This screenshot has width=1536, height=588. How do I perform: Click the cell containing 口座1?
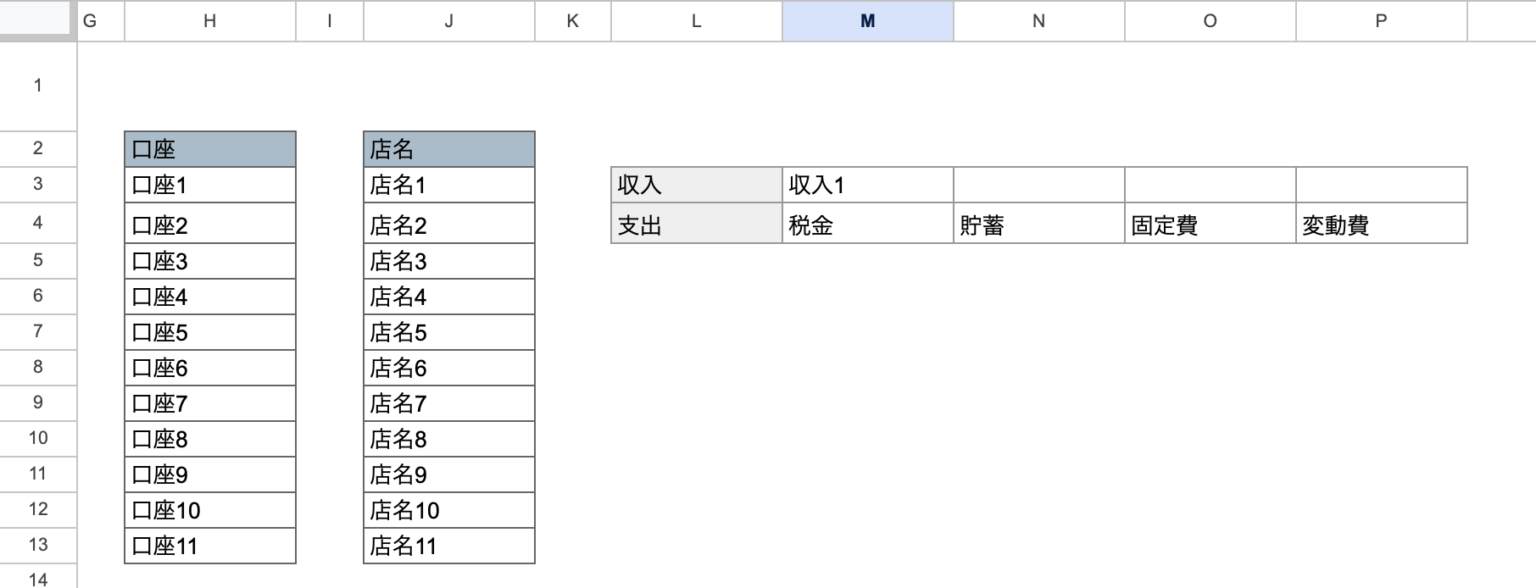pyautogui.click(x=210, y=185)
